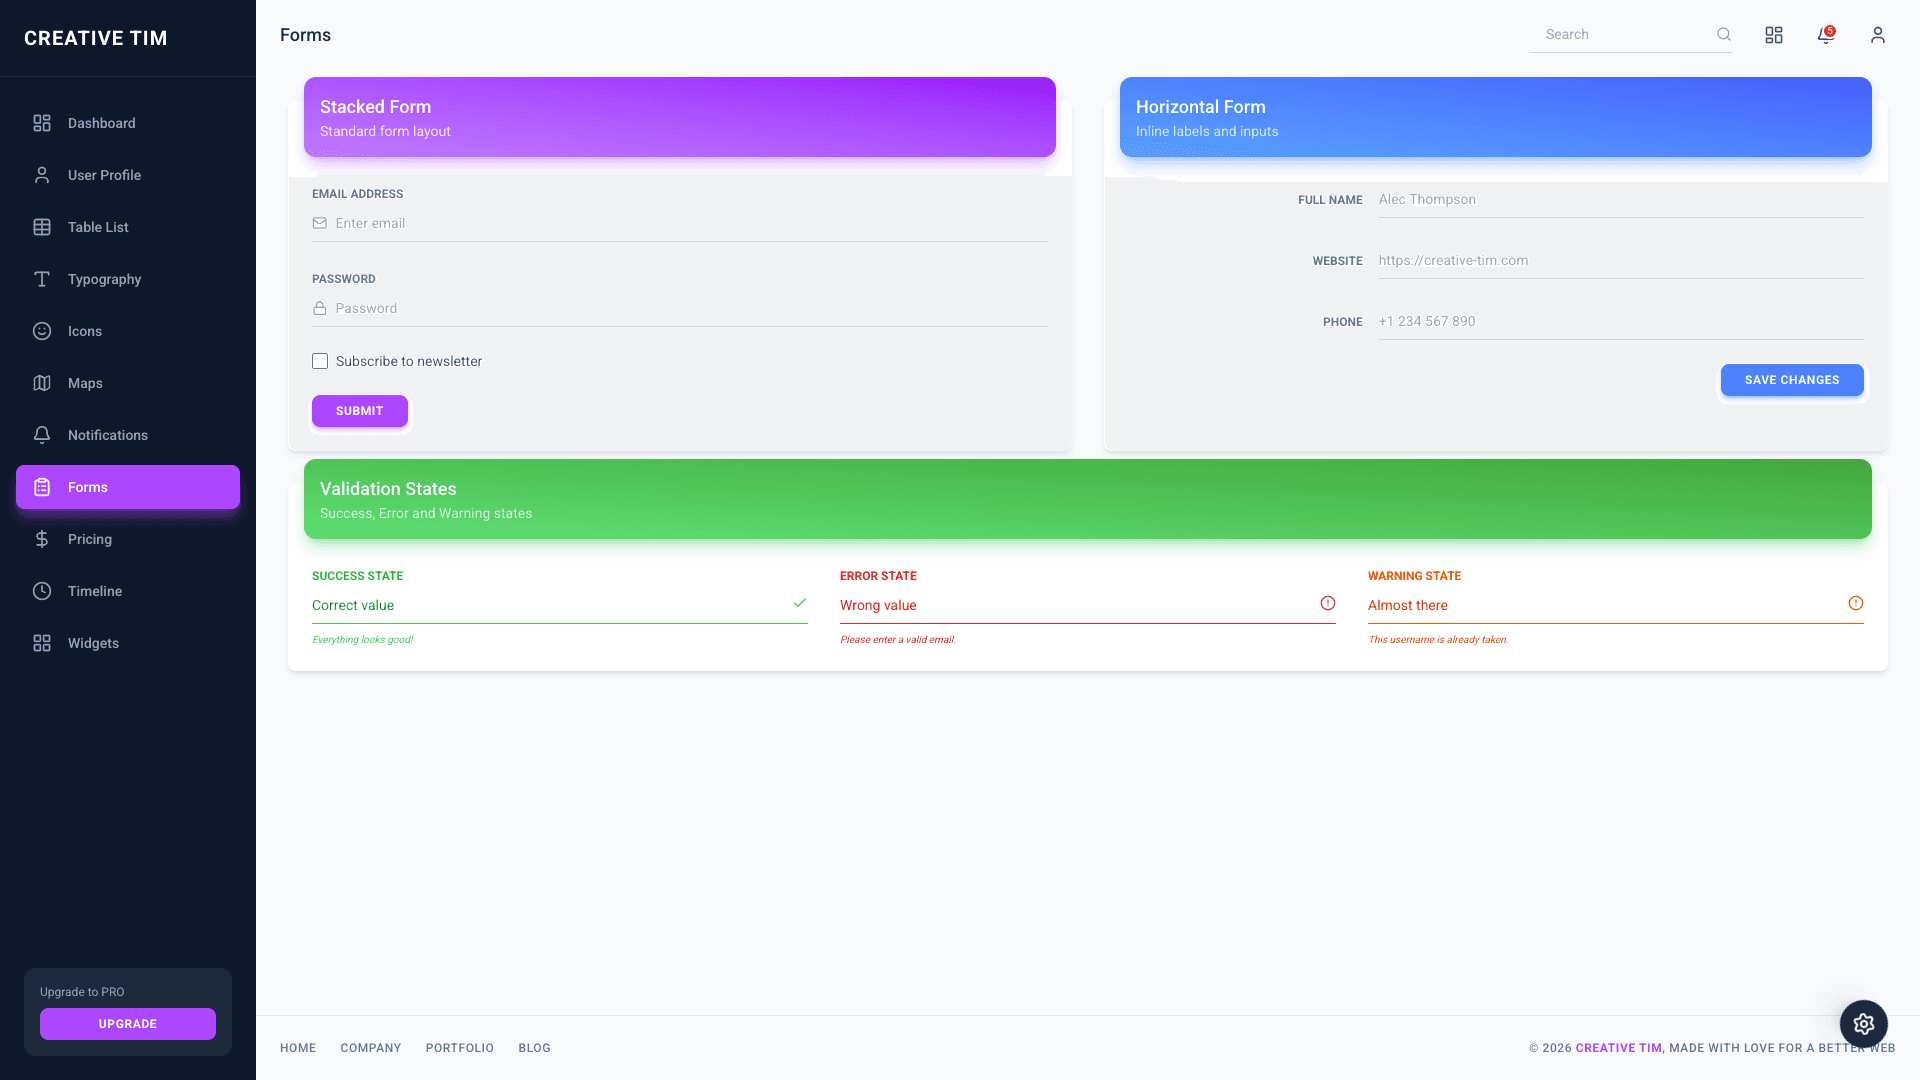Select the Maps icon in the sidebar
1920x1080 pixels.
41,383
